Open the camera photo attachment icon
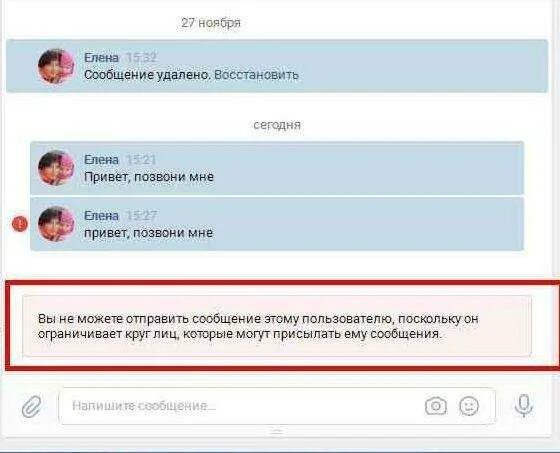 coord(436,406)
